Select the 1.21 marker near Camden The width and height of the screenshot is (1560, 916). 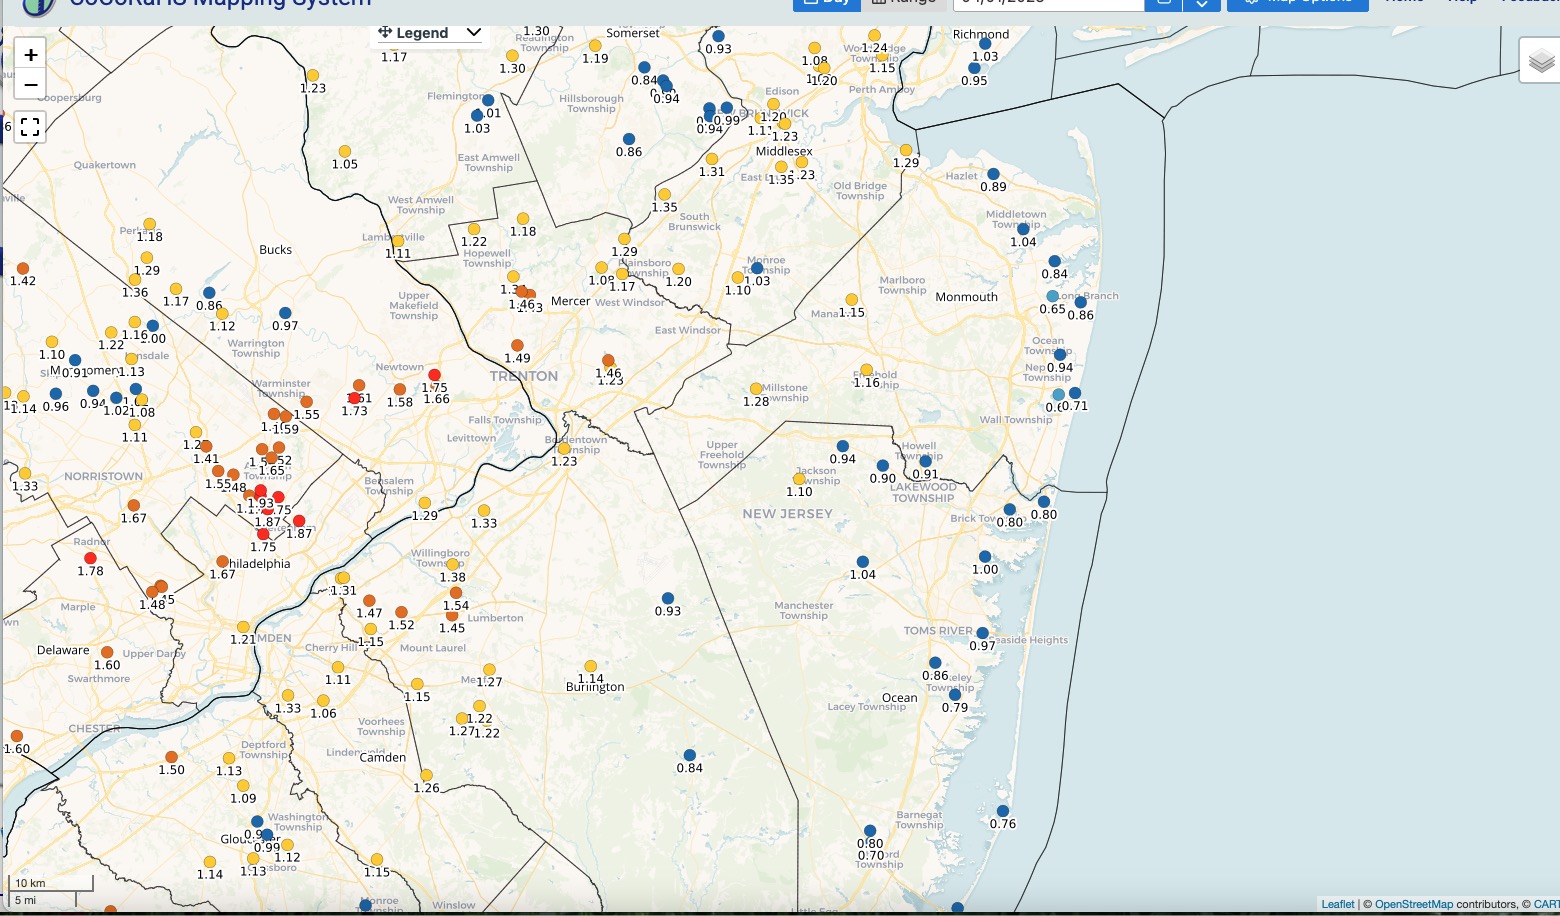243,627
